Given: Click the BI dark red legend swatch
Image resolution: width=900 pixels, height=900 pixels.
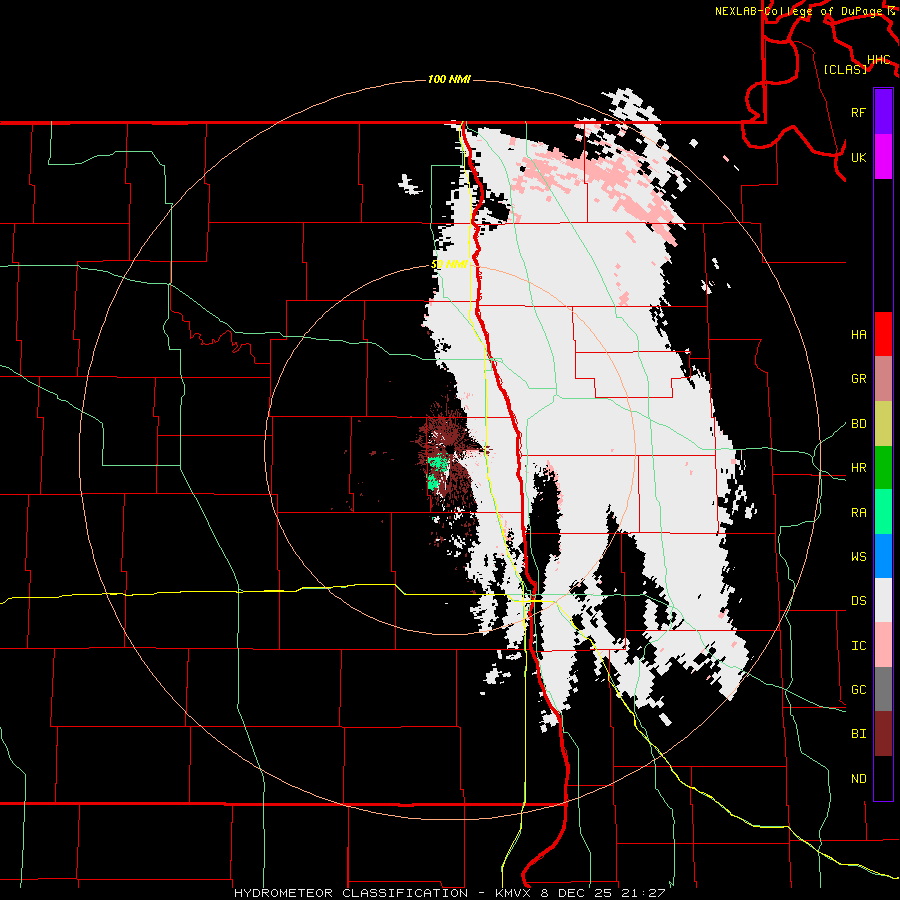Looking at the screenshot, I should pos(883,734).
